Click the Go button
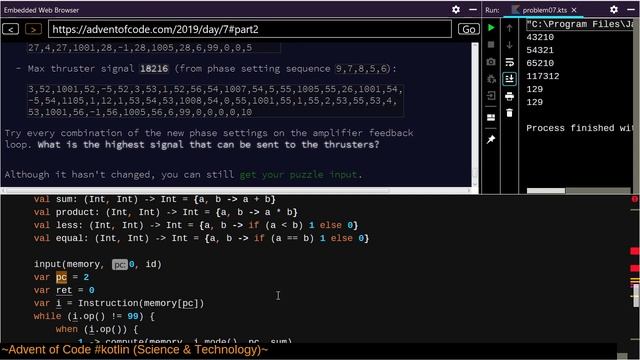640x360 pixels. 469,29
